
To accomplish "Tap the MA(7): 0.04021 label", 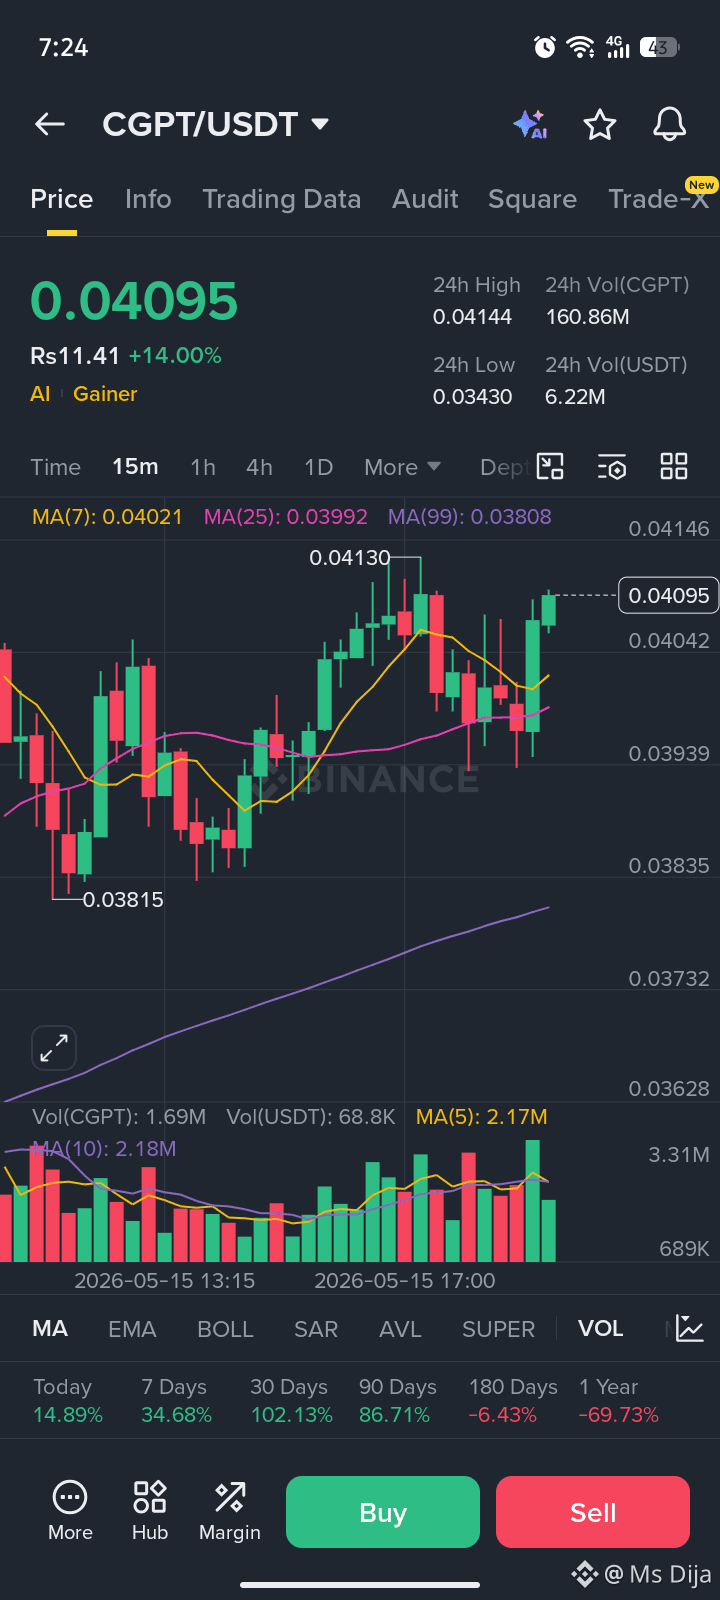I will click(107, 517).
